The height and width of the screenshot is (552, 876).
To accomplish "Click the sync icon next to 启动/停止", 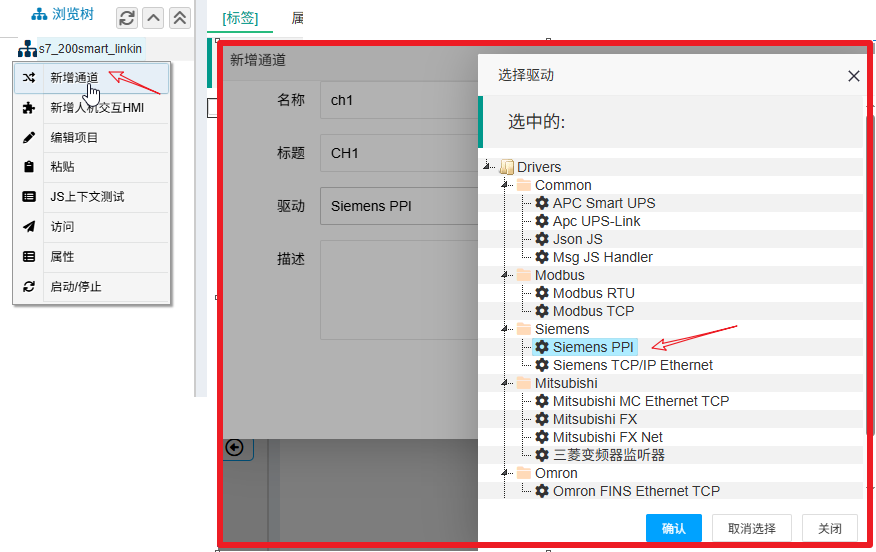I will (x=28, y=287).
